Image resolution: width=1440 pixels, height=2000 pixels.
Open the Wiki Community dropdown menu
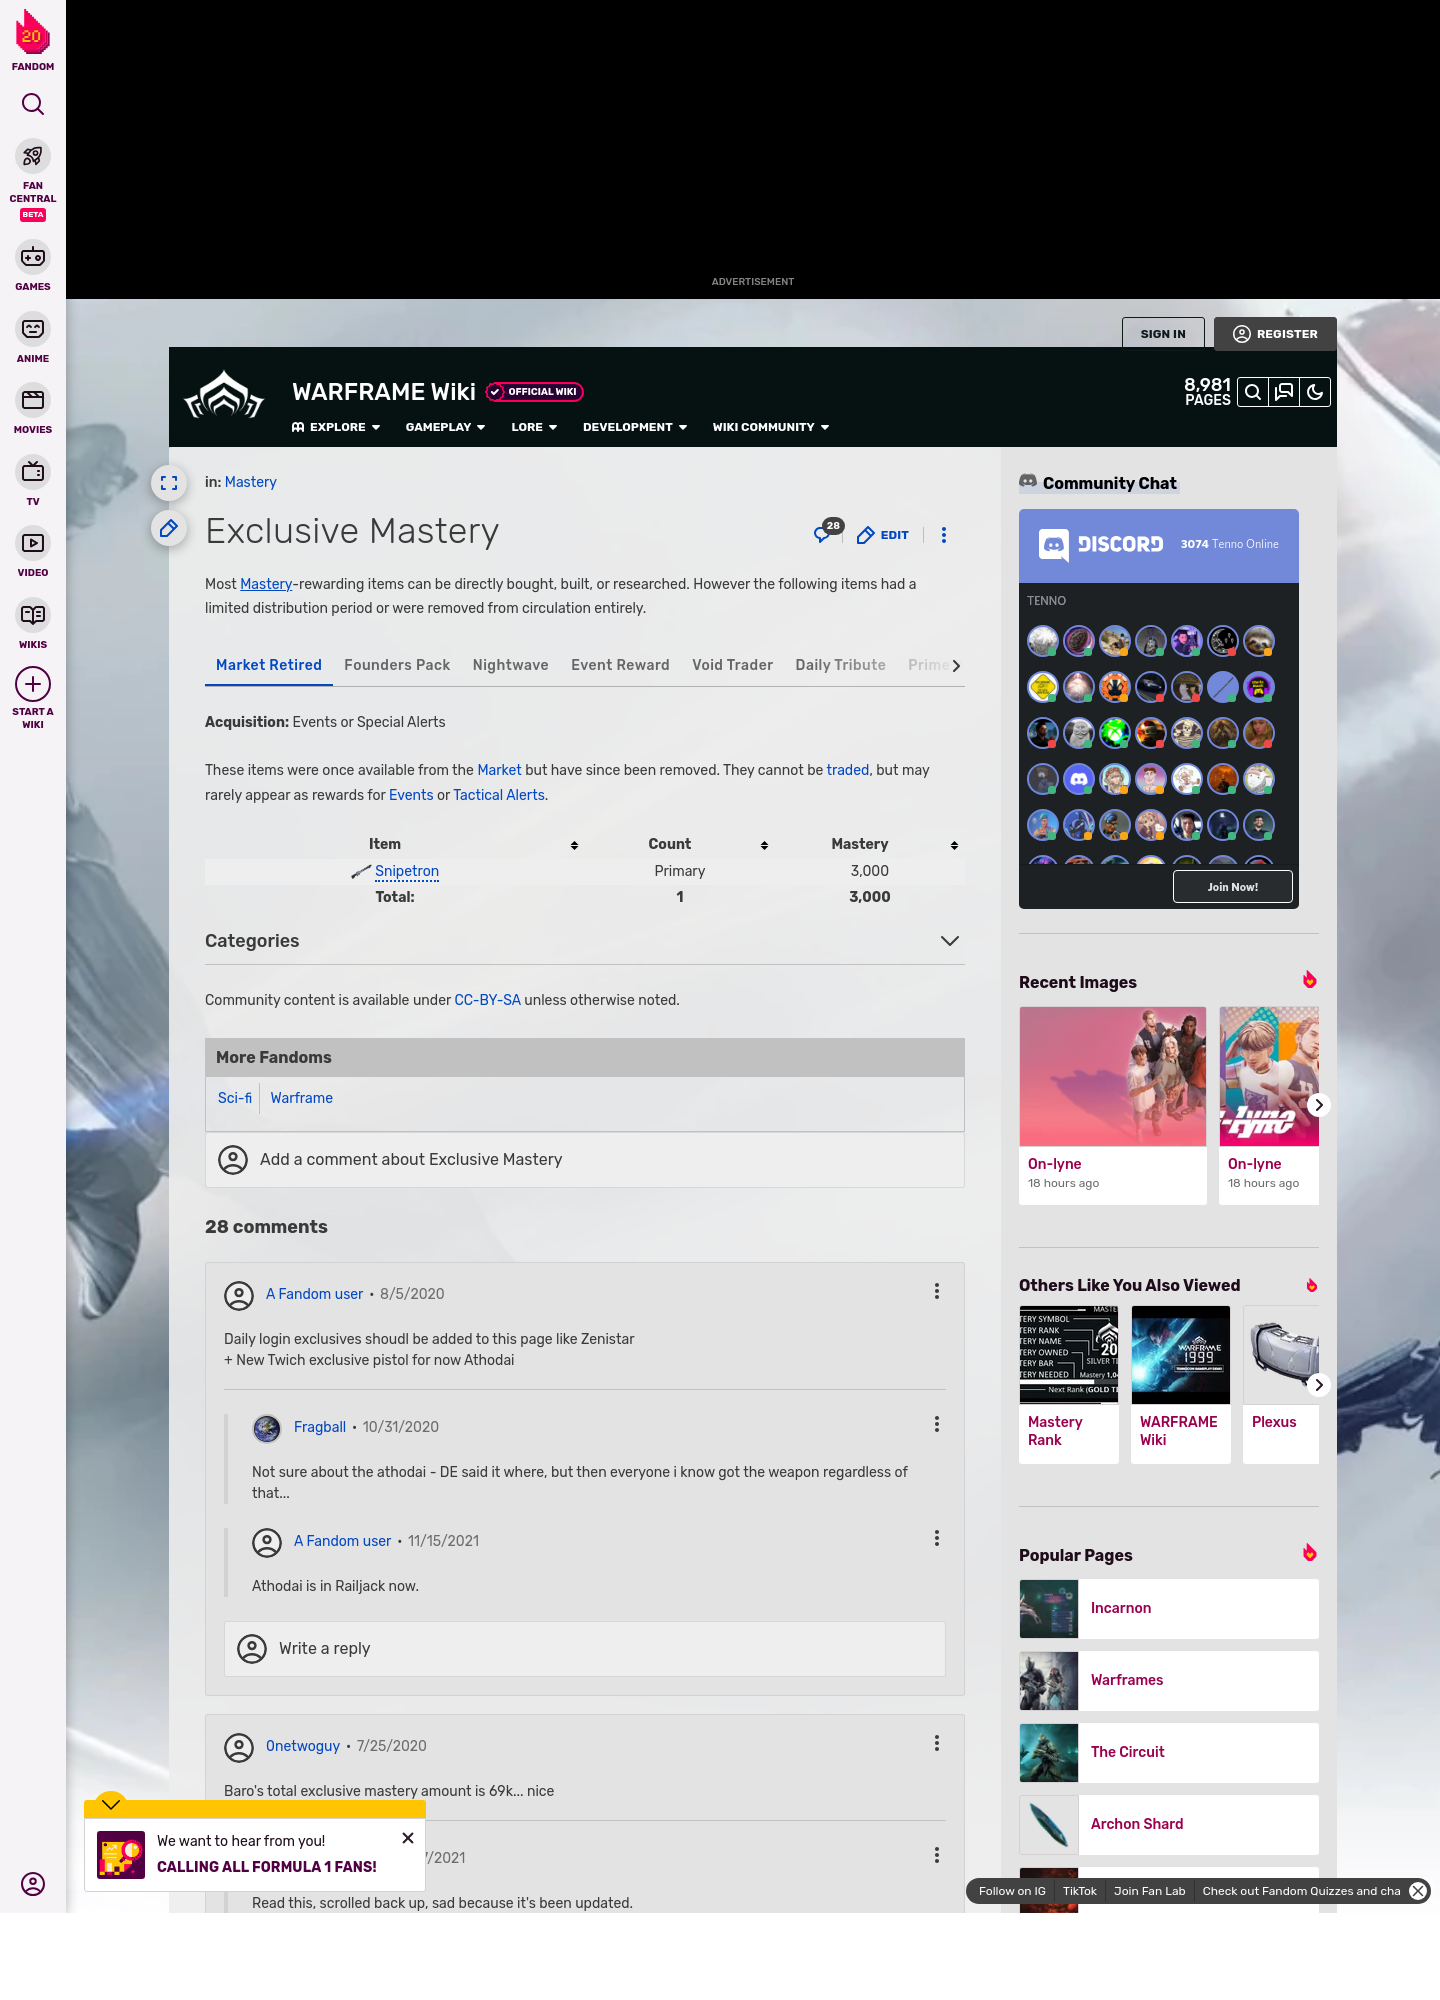(771, 427)
